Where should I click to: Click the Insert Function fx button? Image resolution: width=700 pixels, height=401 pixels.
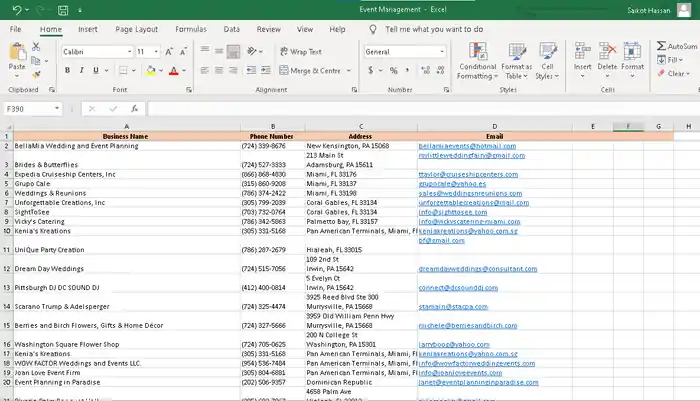coord(134,109)
